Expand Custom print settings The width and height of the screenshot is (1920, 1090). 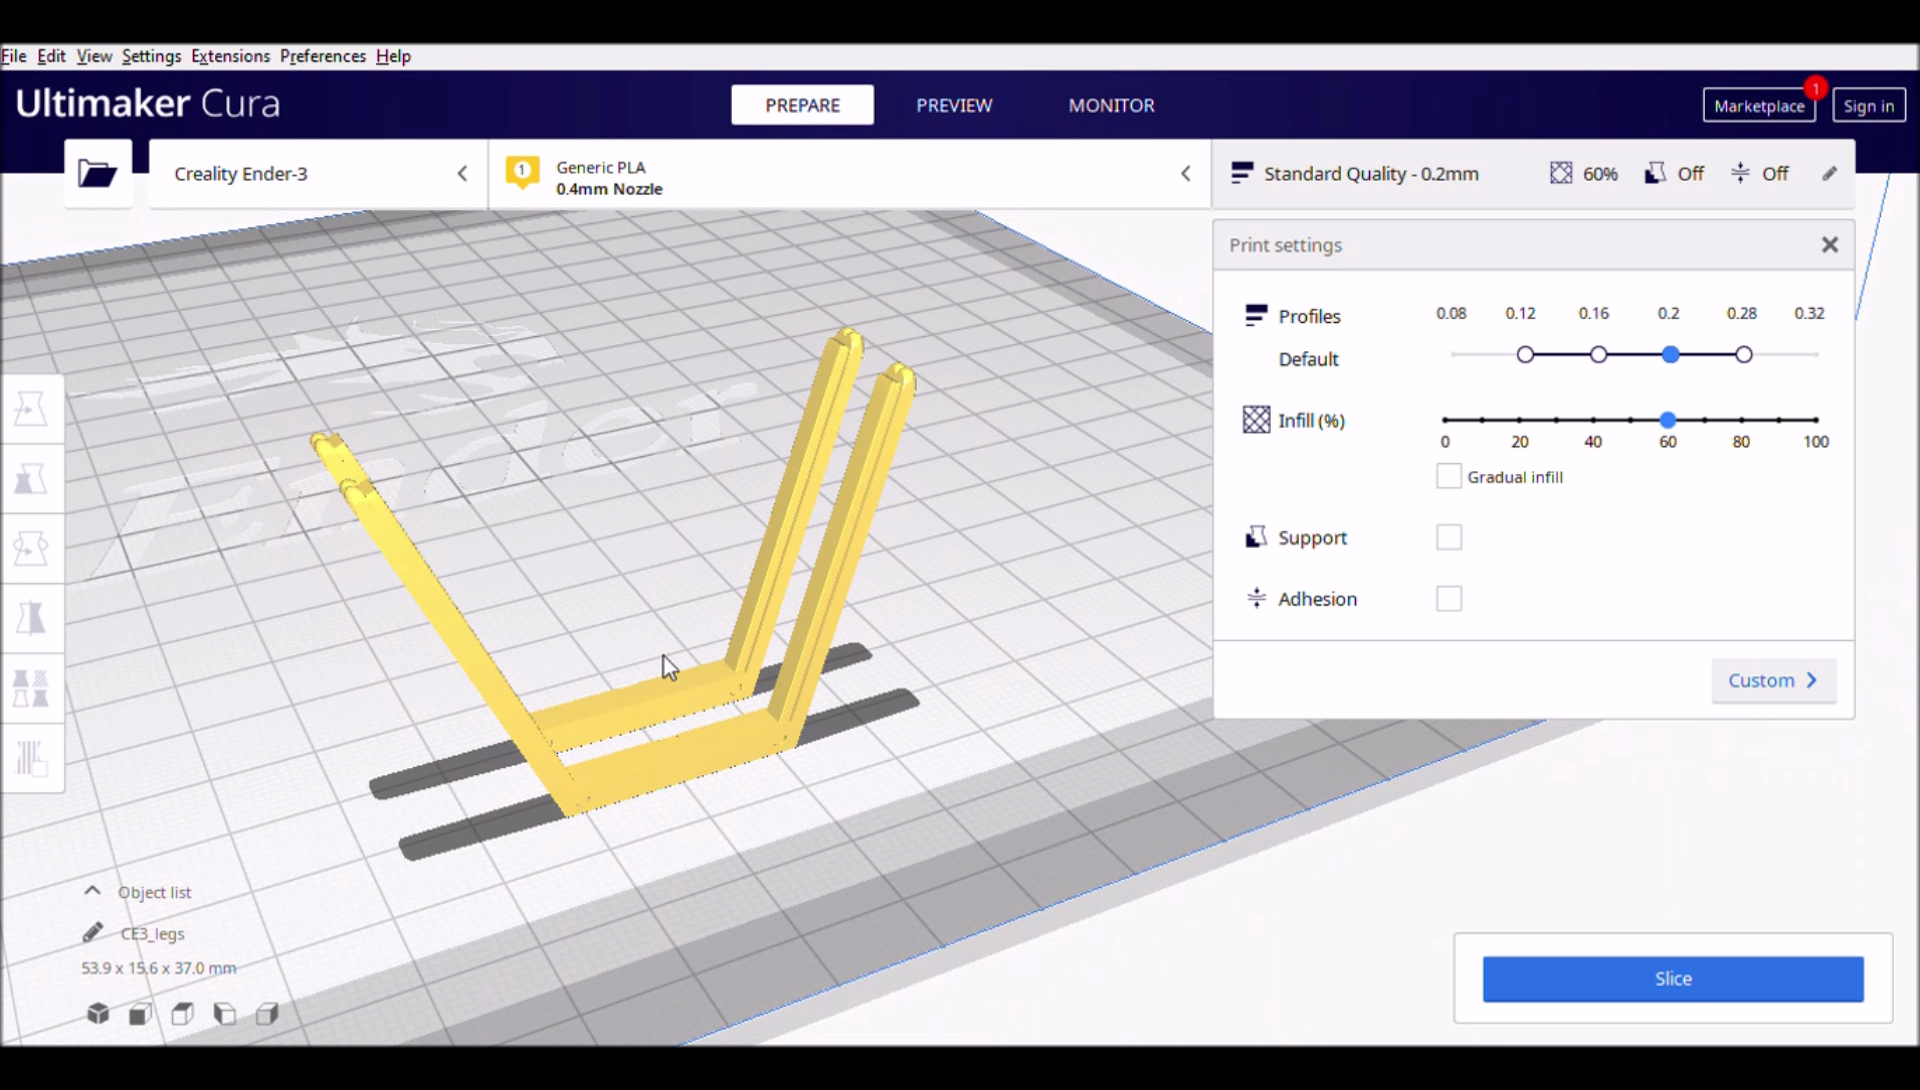1771,680
